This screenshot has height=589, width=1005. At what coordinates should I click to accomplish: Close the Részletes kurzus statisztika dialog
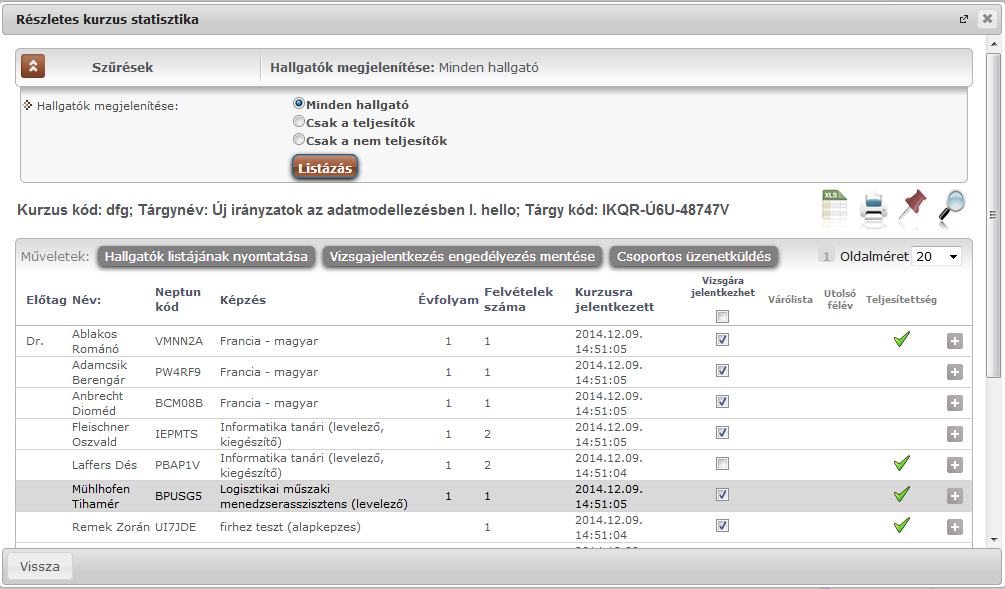tap(987, 19)
